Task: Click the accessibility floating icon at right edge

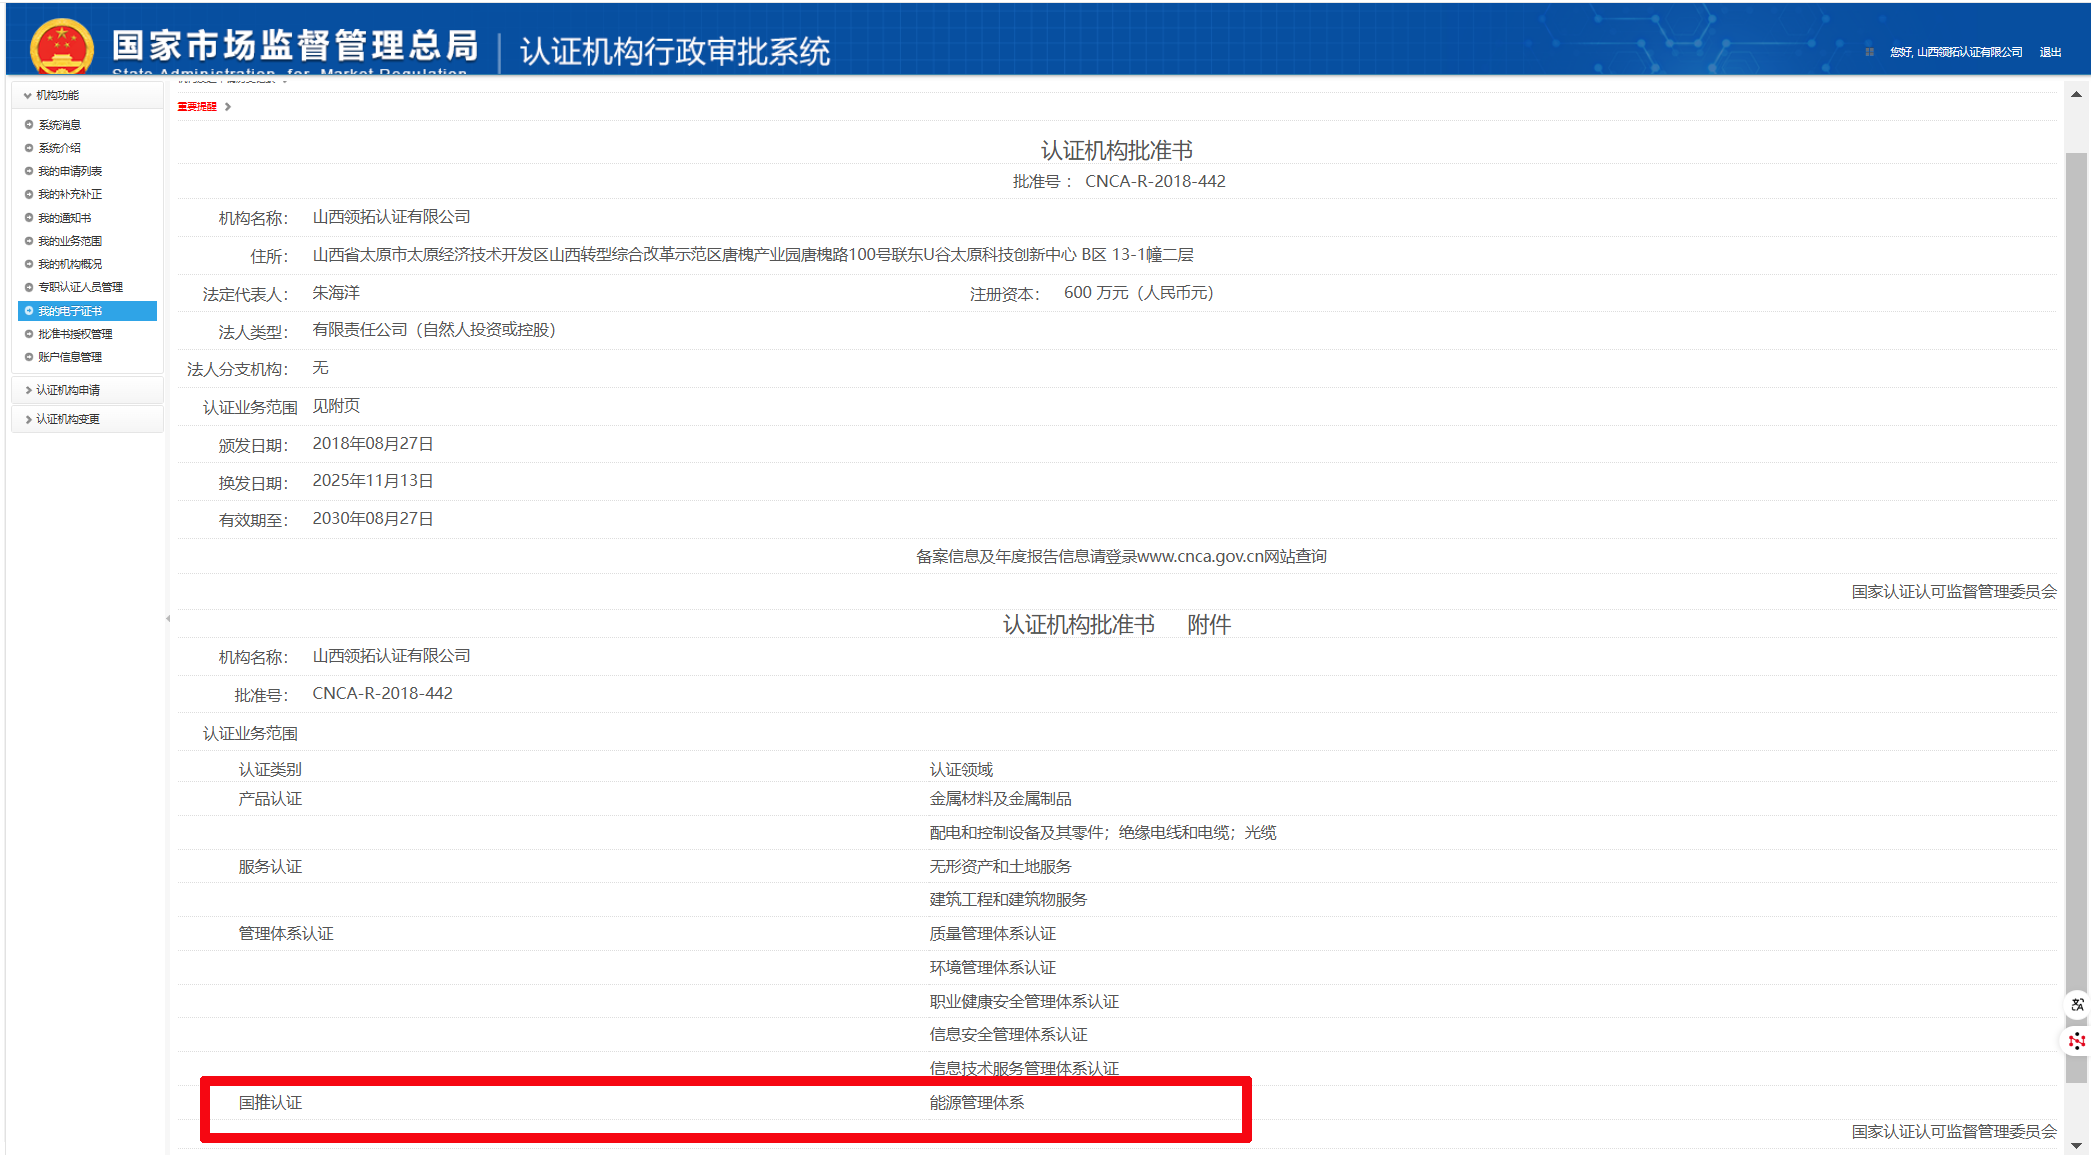Action: pyautogui.click(x=2077, y=1005)
